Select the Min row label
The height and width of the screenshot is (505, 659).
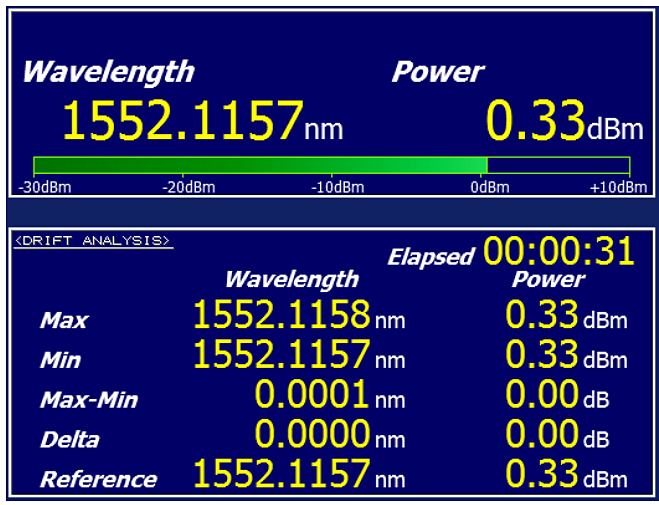coord(60,360)
